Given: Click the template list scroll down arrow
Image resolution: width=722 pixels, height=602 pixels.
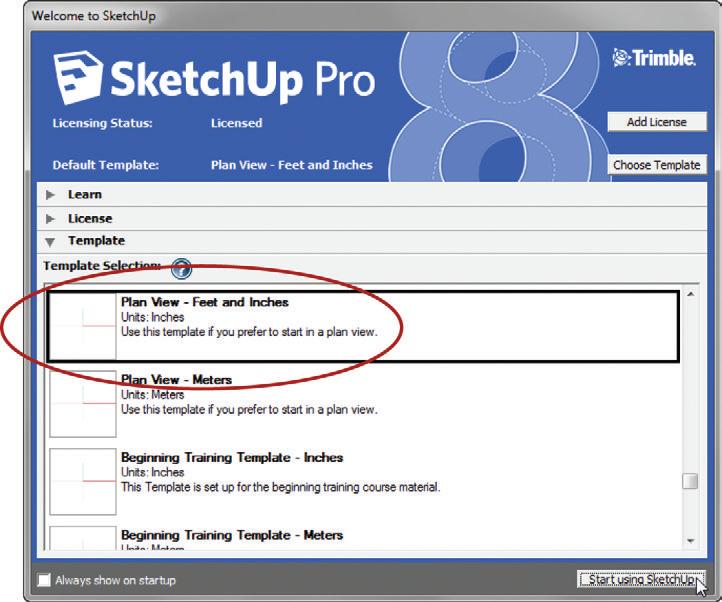Looking at the screenshot, I should (691, 541).
